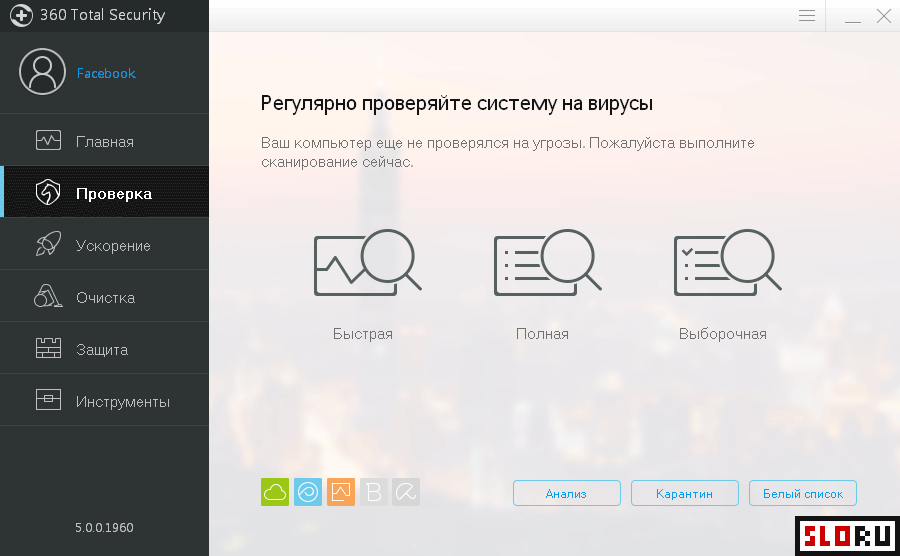The width and height of the screenshot is (900, 556).
Task: Start the Быстрая scan icon
Action: pos(367,263)
